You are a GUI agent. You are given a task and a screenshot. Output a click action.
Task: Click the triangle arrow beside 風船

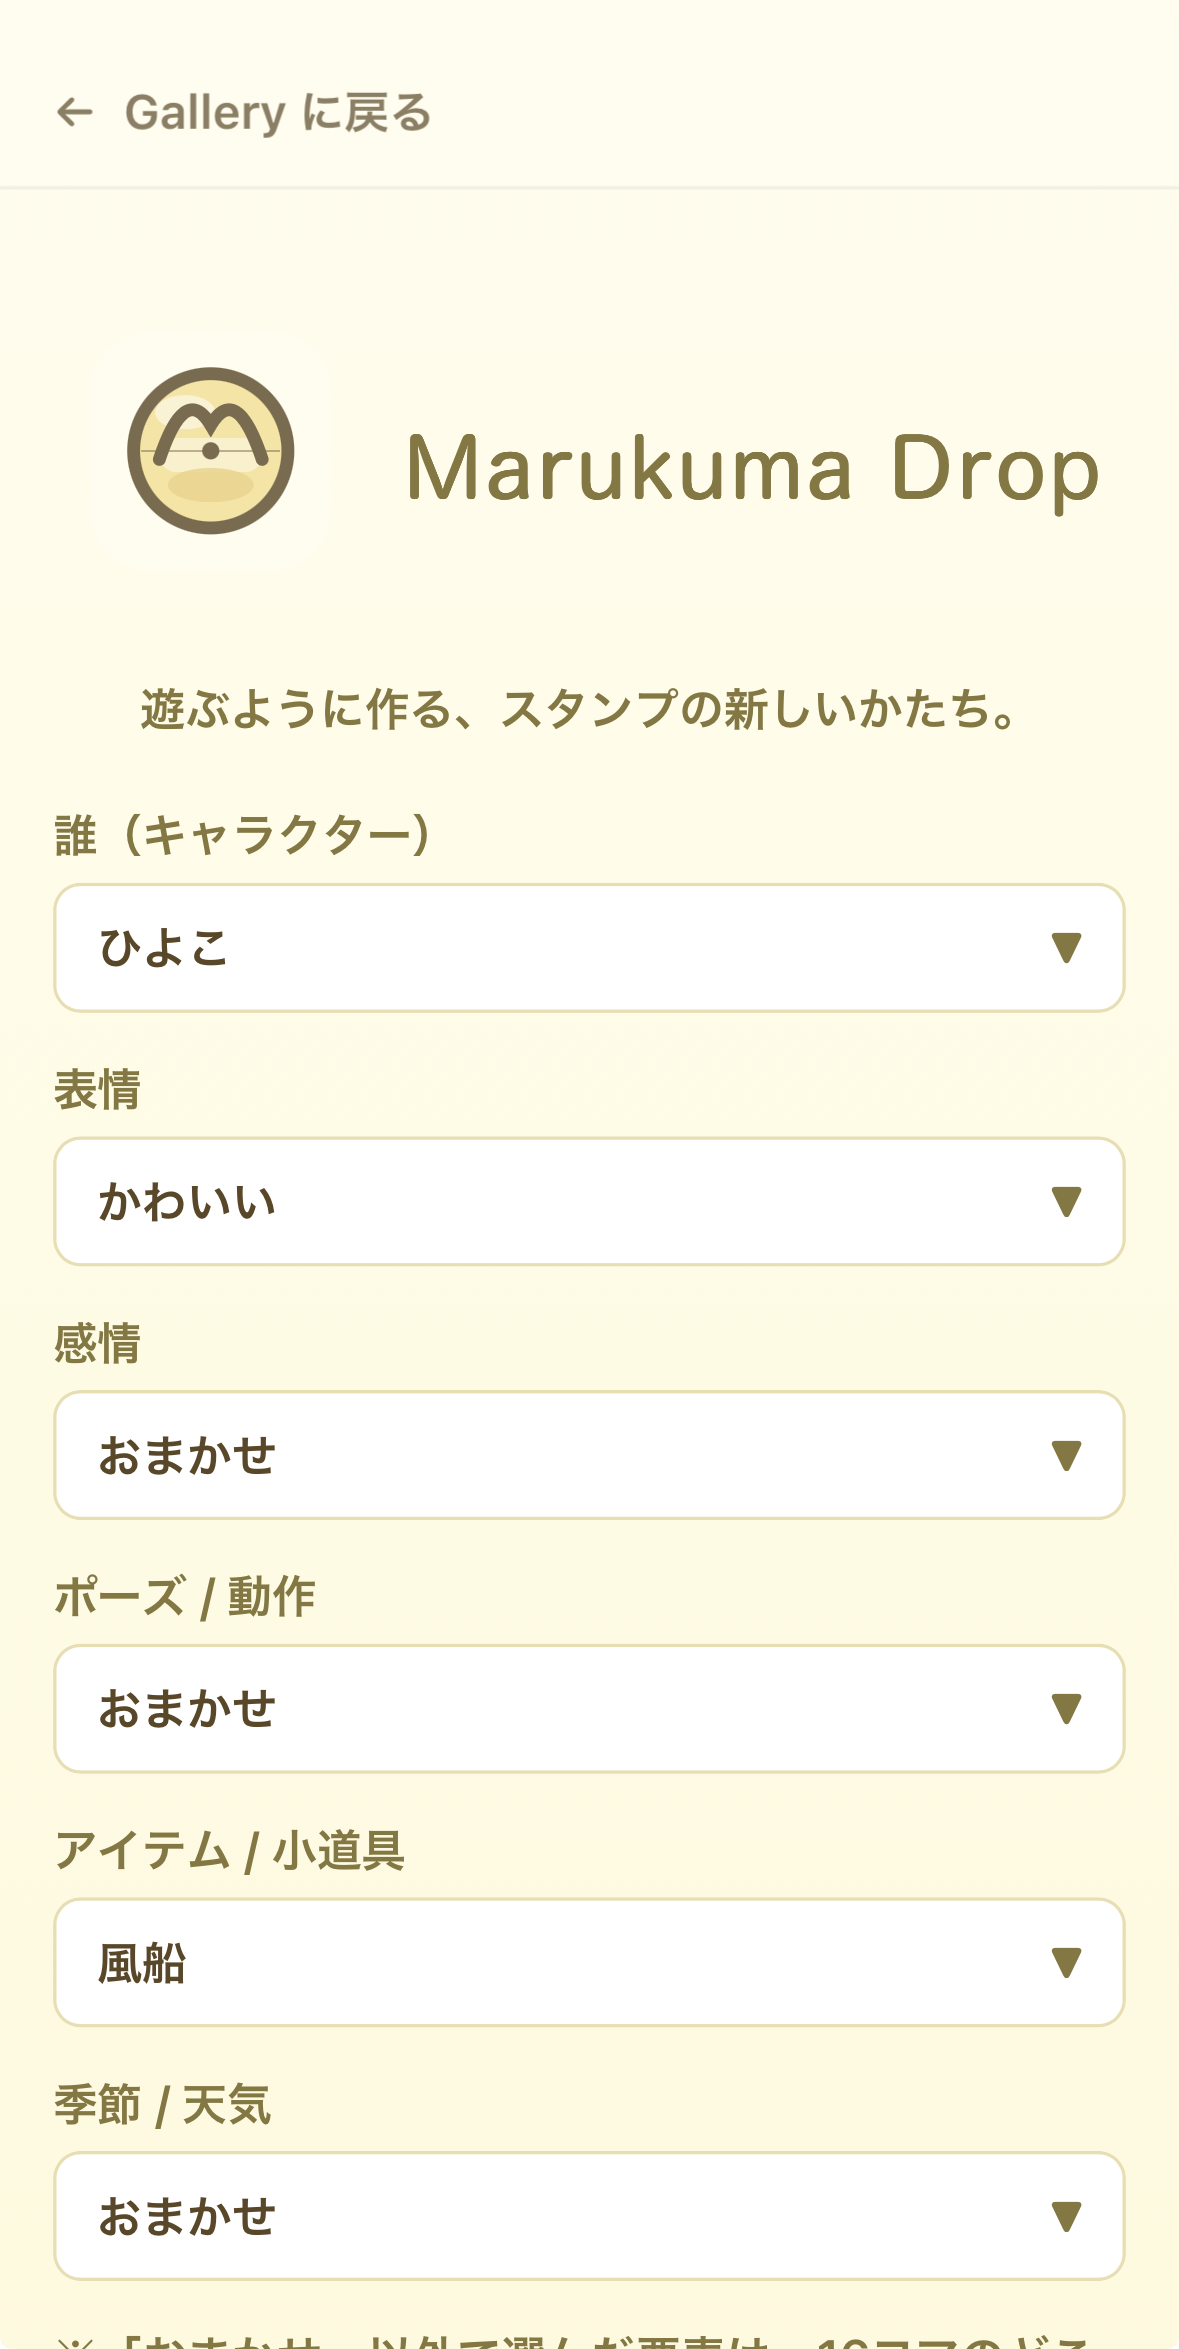pos(1066,1963)
